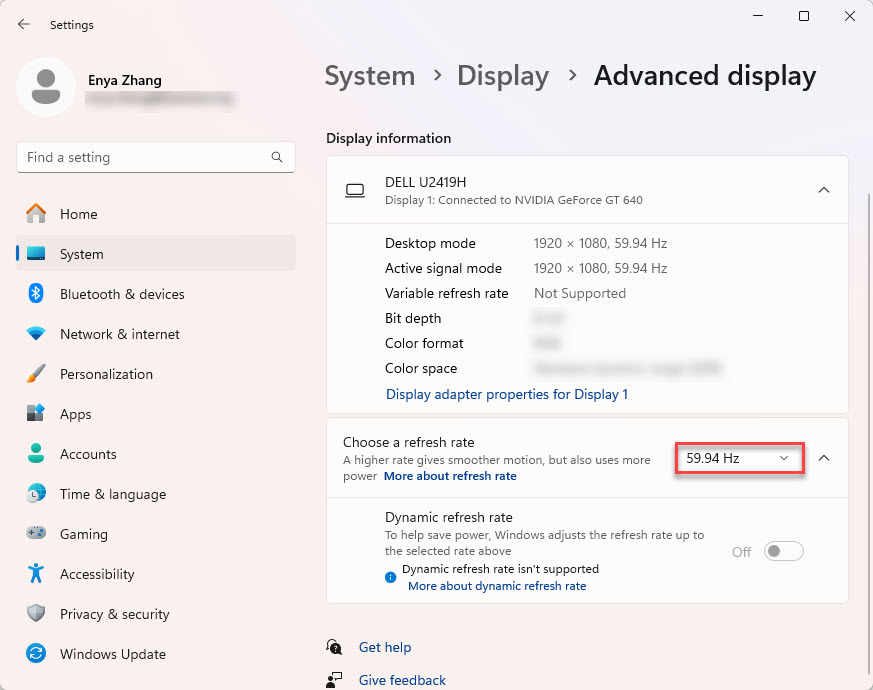The height and width of the screenshot is (690, 873).
Task: Click the back arrow button
Action: pos(24,24)
